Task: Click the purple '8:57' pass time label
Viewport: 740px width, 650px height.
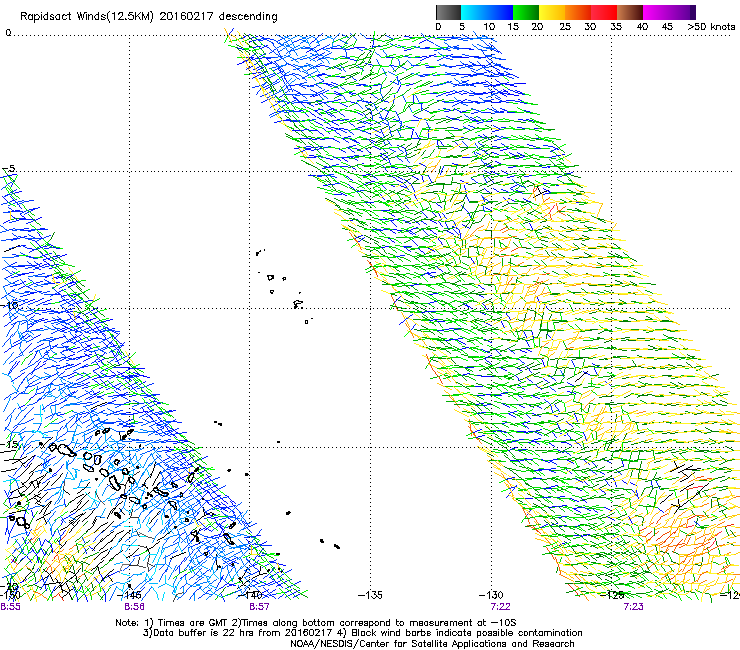Action: click(259, 607)
